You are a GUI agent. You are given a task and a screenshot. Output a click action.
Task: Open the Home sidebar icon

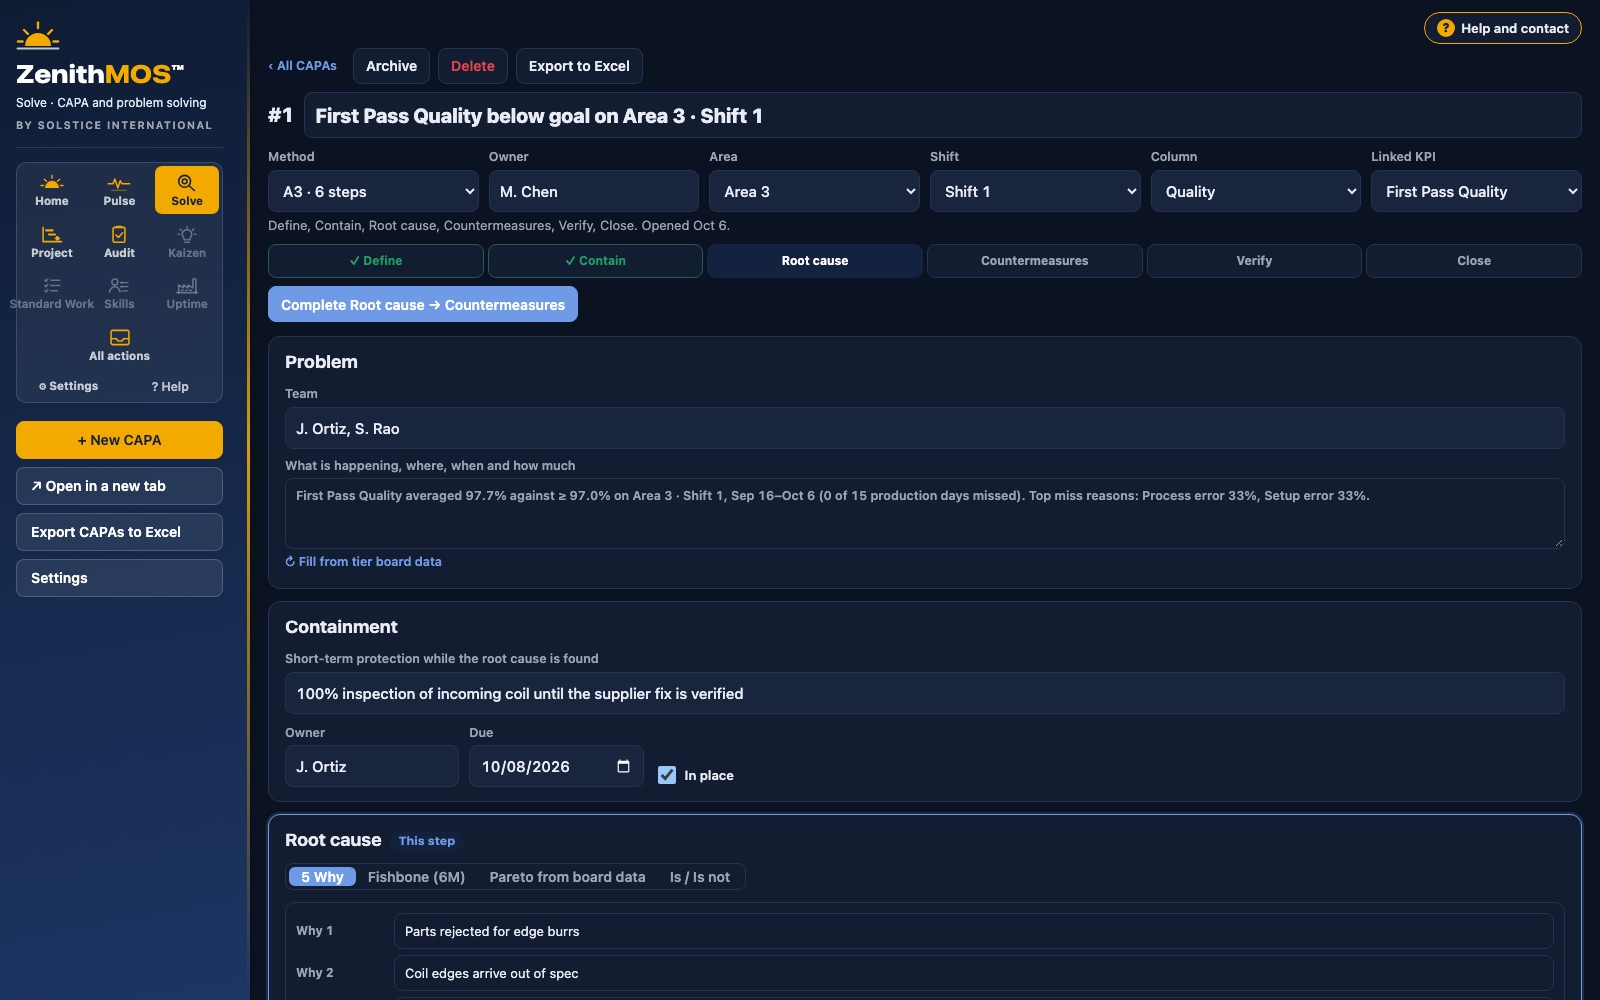click(x=52, y=190)
